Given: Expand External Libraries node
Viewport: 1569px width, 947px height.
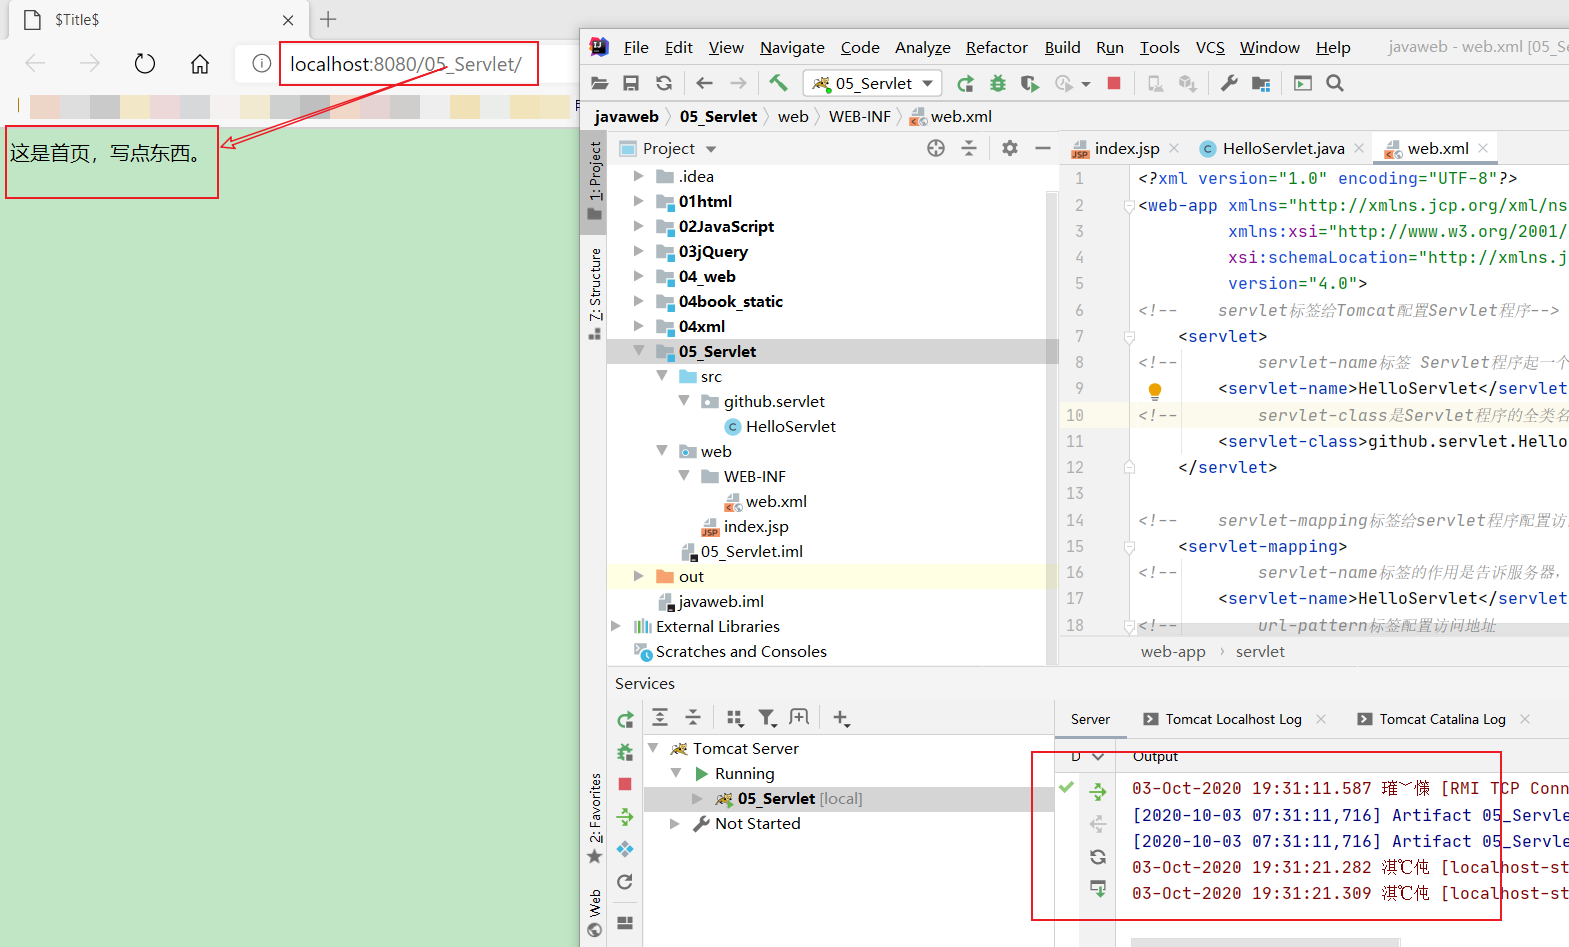Looking at the screenshot, I should pyautogui.click(x=616, y=626).
